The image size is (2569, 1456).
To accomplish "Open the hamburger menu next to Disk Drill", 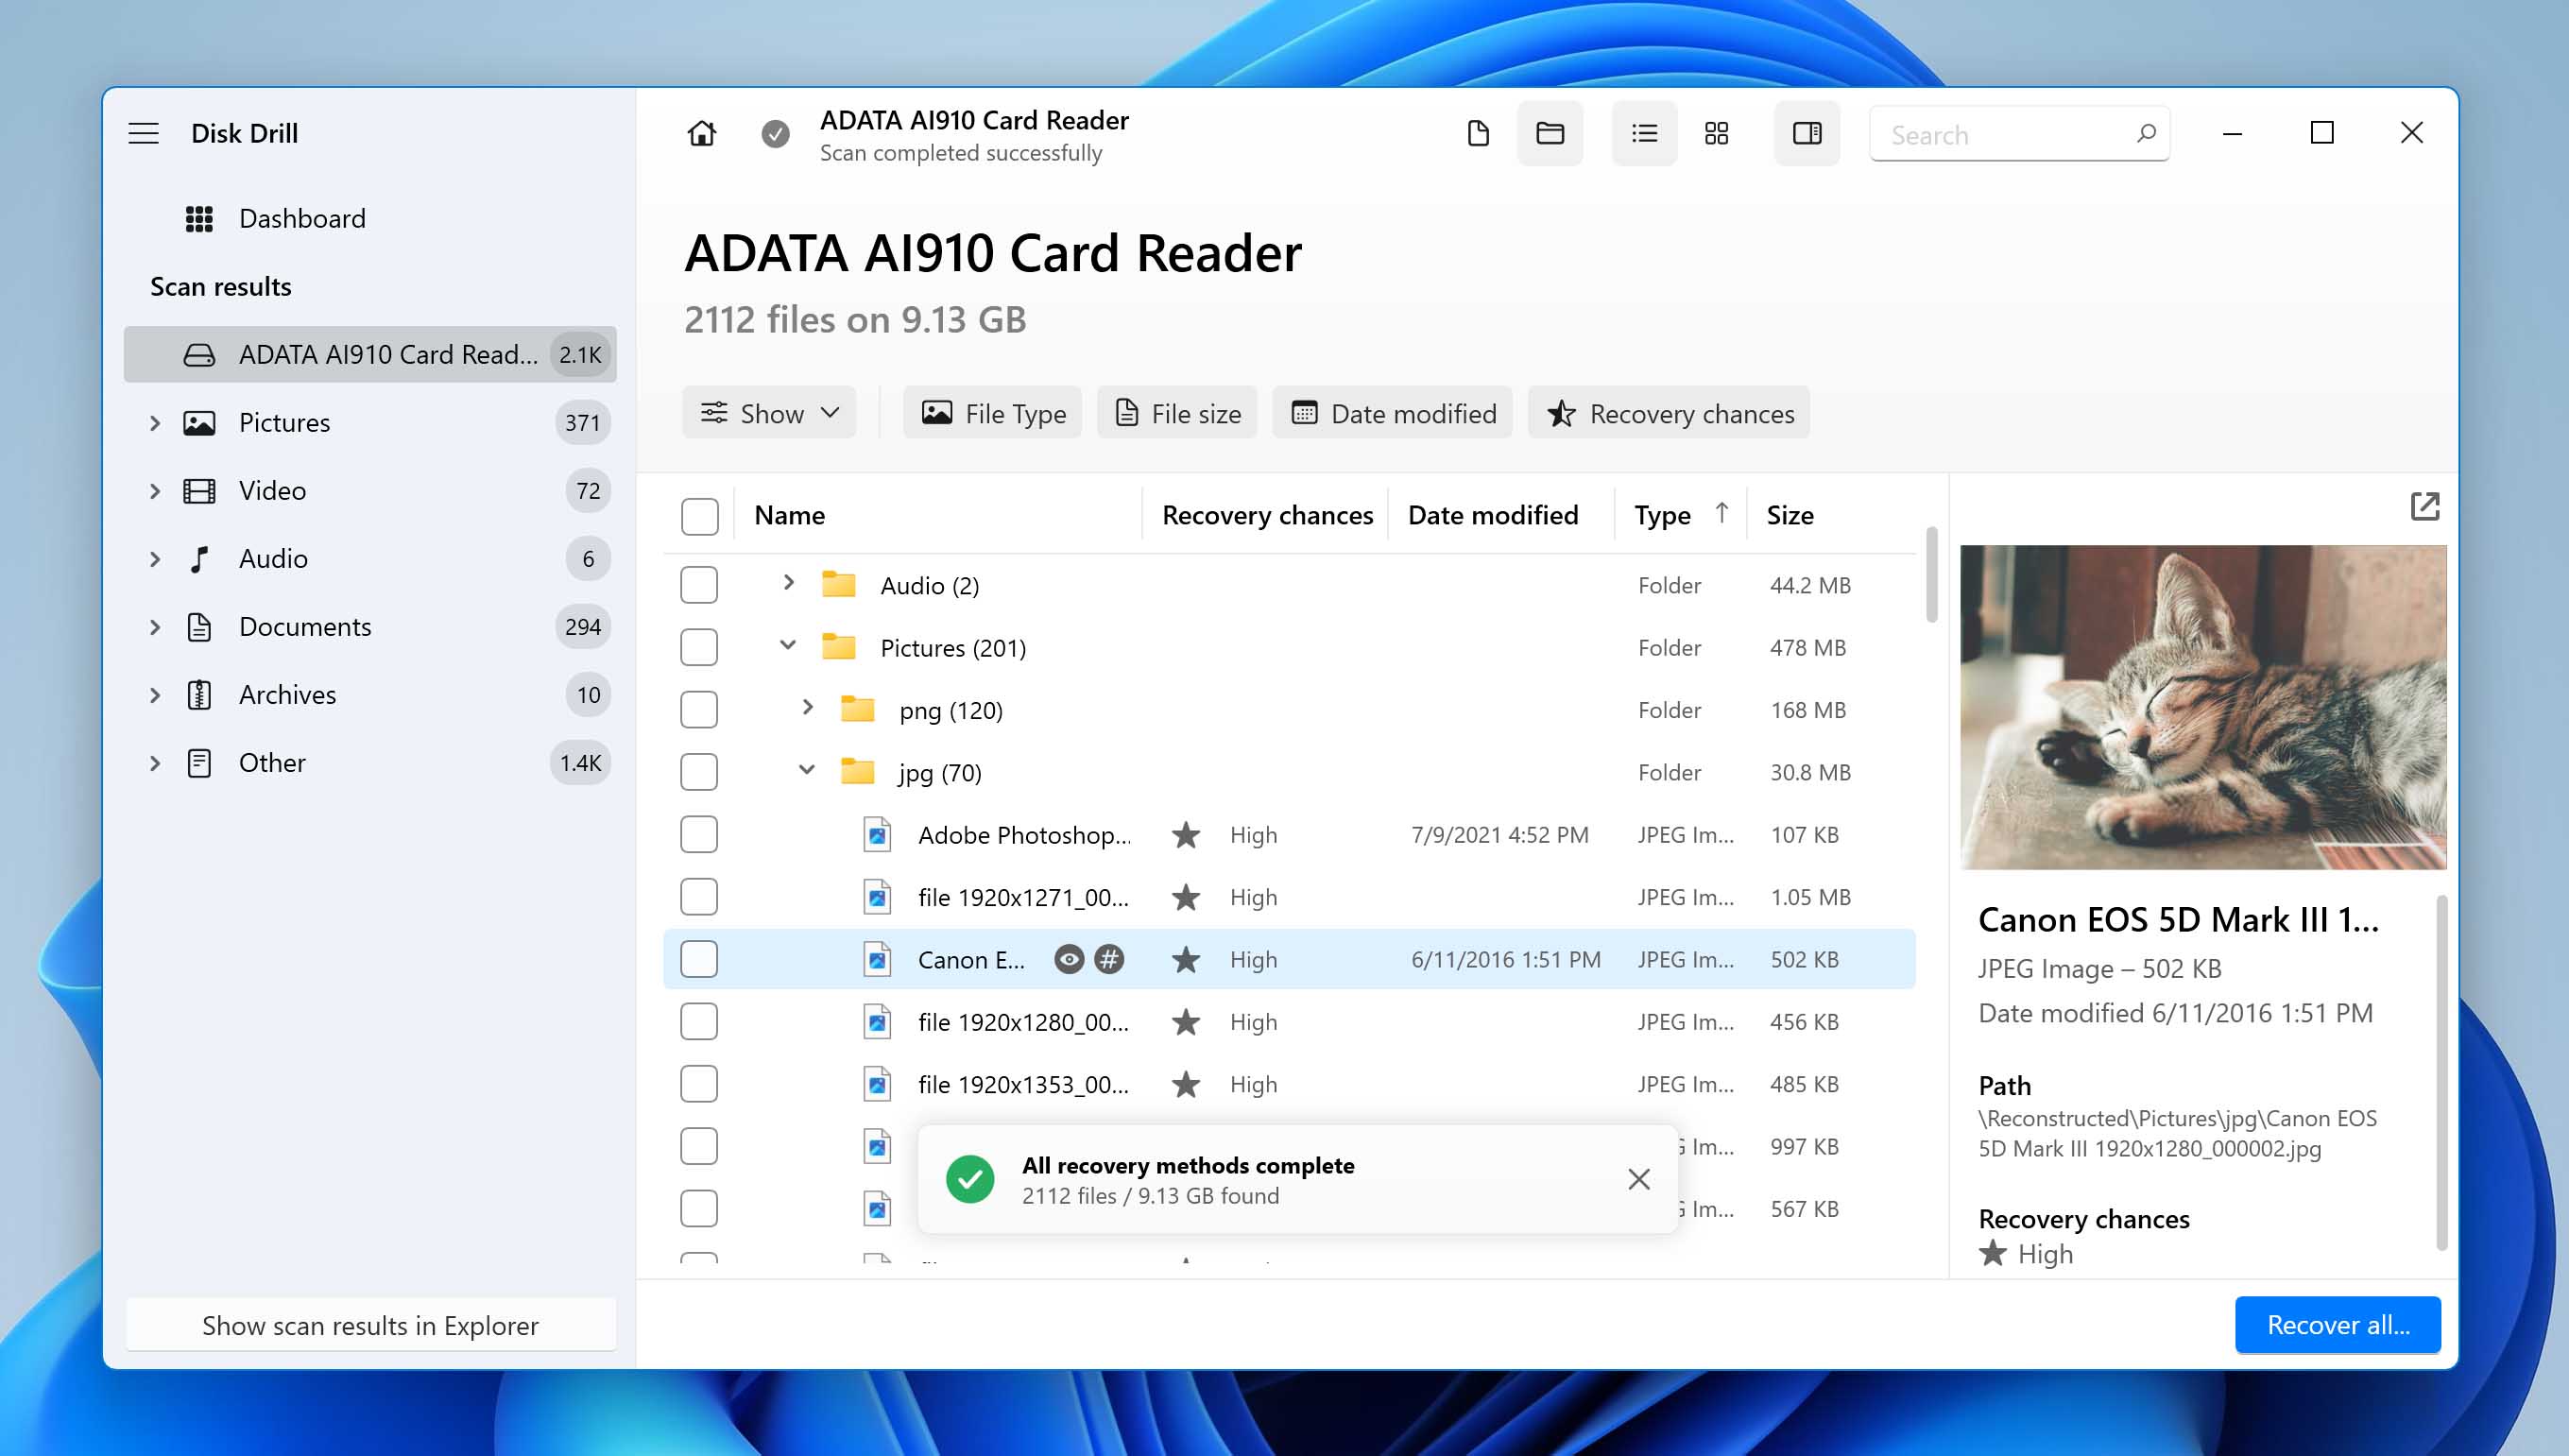I will tap(143, 133).
